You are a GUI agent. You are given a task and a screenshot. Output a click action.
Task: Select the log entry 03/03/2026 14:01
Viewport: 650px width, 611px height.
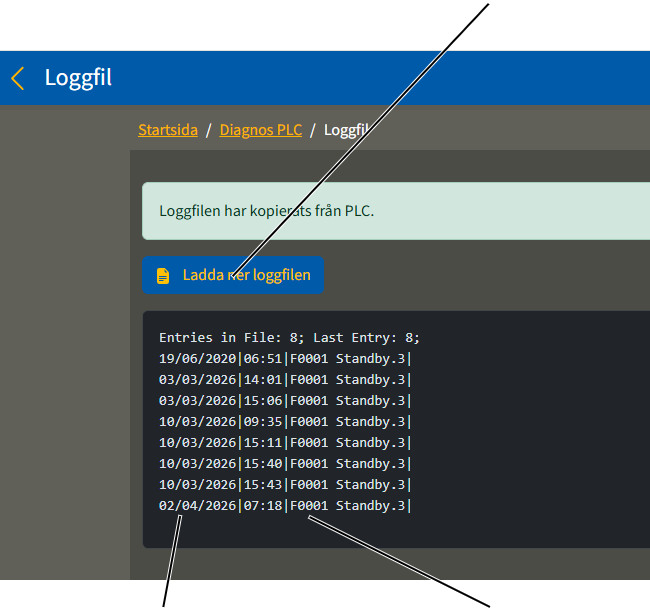tap(285, 380)
